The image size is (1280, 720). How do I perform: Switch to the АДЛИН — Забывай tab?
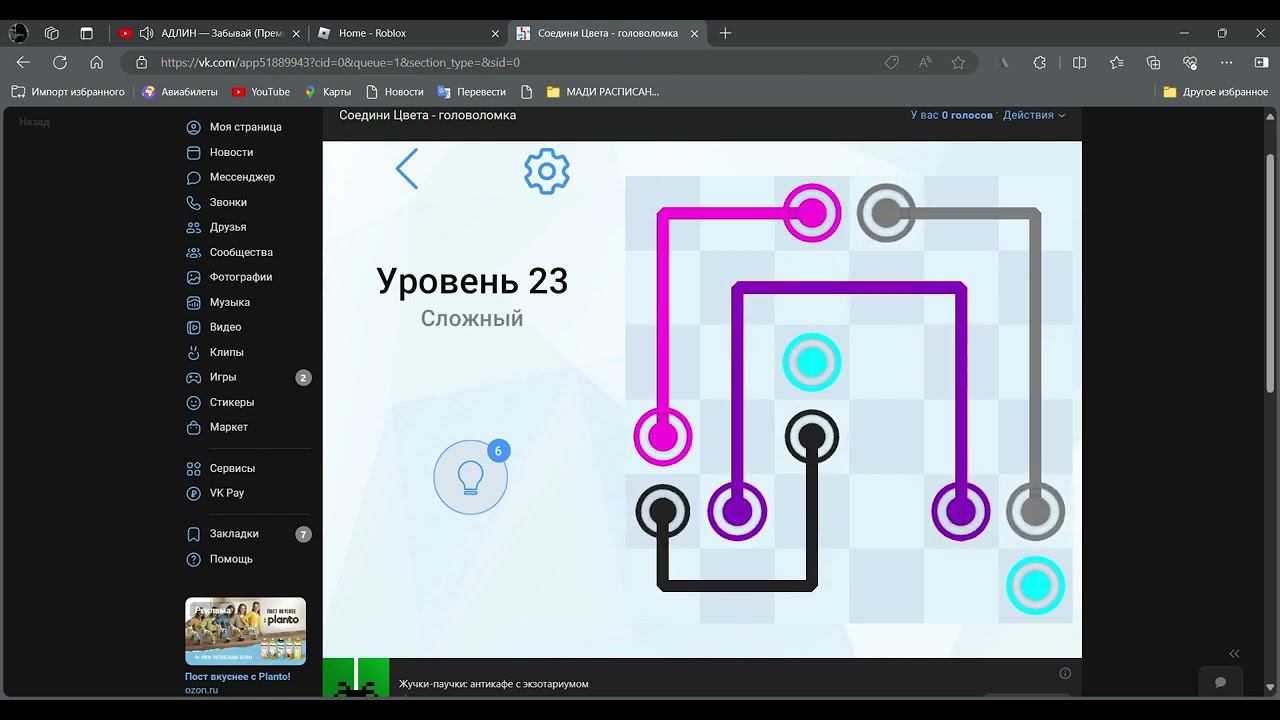coord(208,33)
